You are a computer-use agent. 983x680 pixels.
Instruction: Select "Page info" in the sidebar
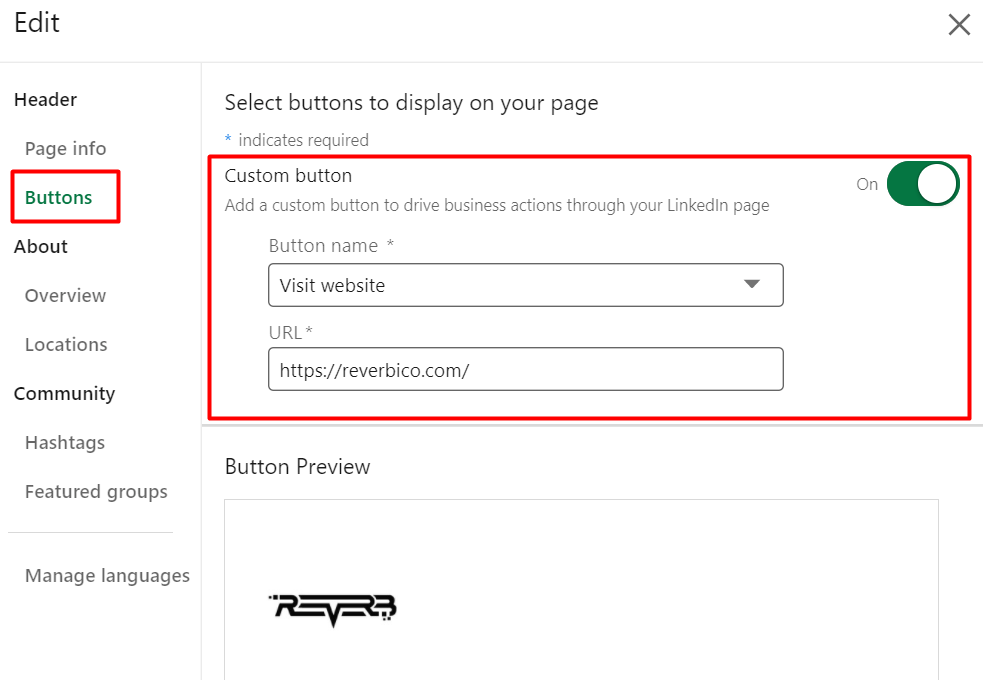click(64, 148)
